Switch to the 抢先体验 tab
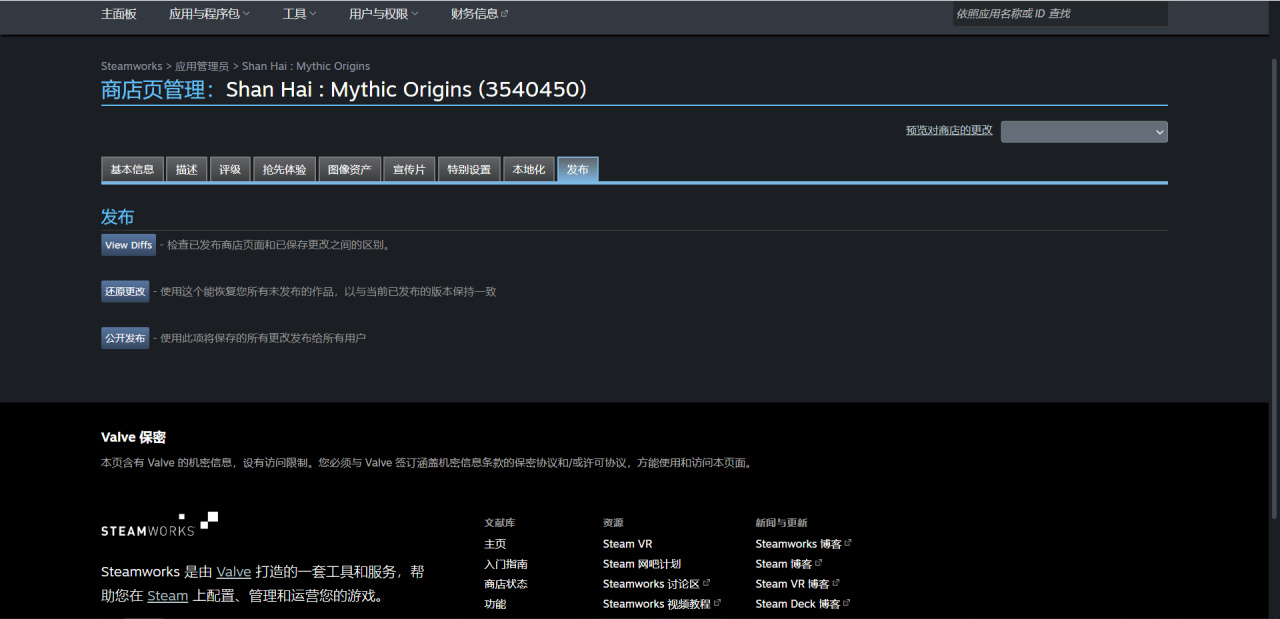1280x619 pixels. click(284, 170)
